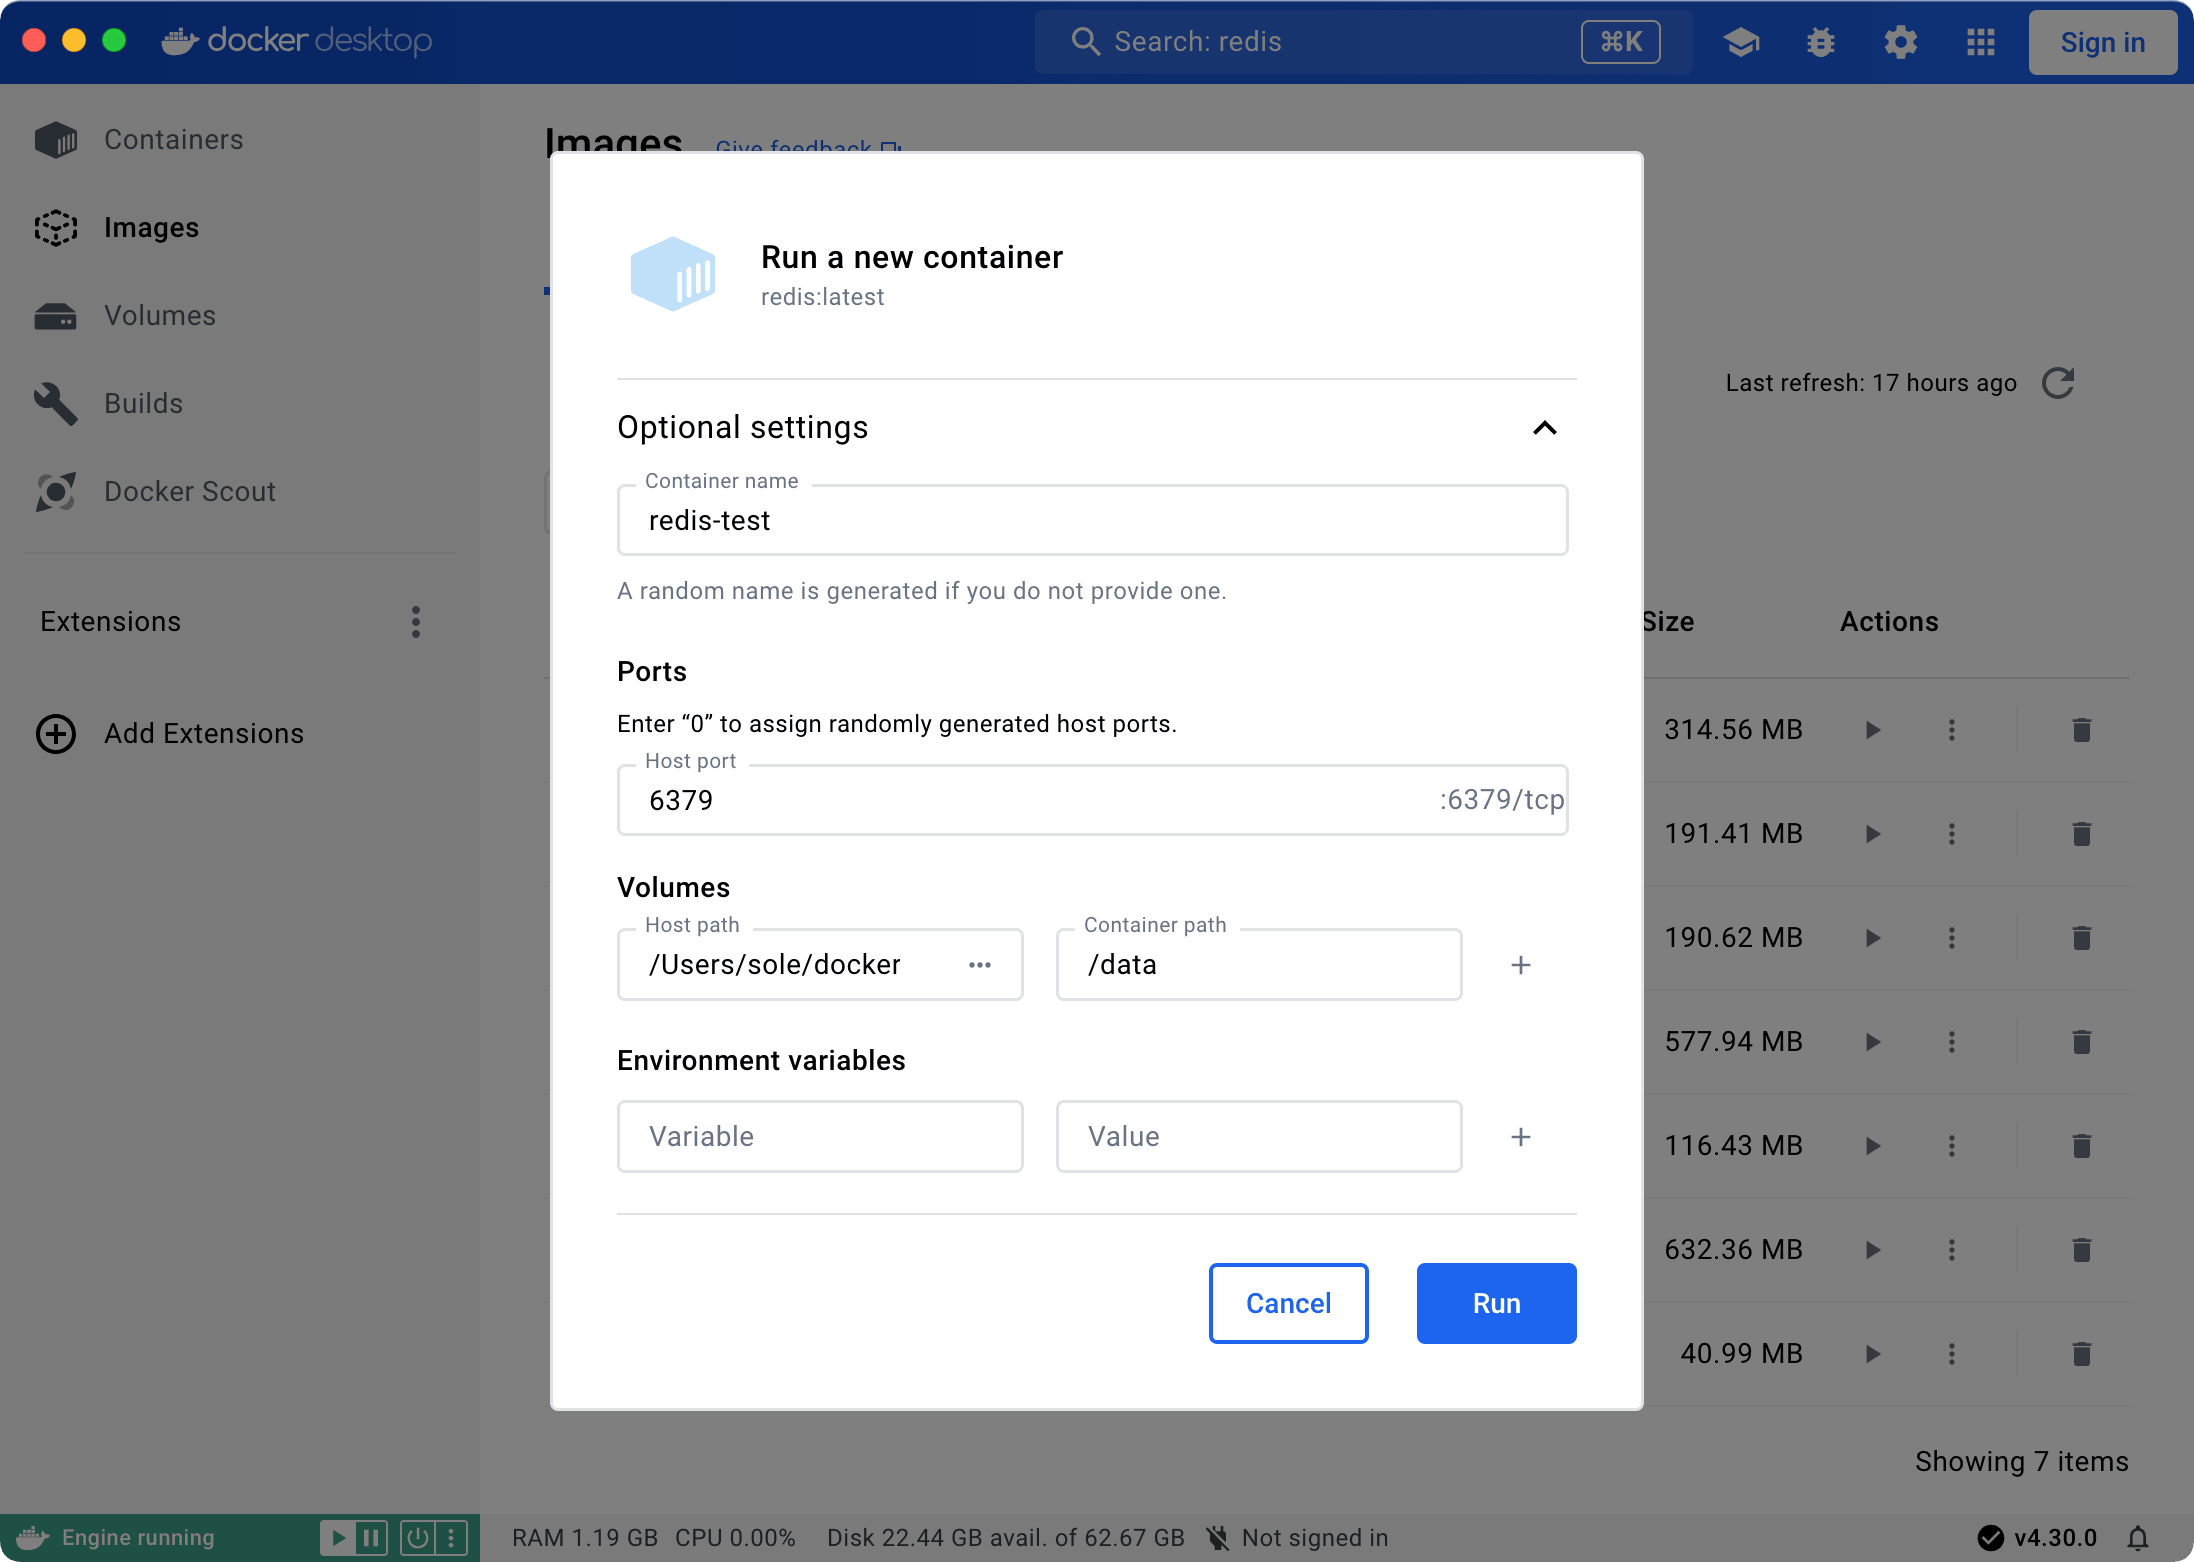Click the Container name field with redis-test
Screen dimensions: 2194x1562
coord(1092,520)
